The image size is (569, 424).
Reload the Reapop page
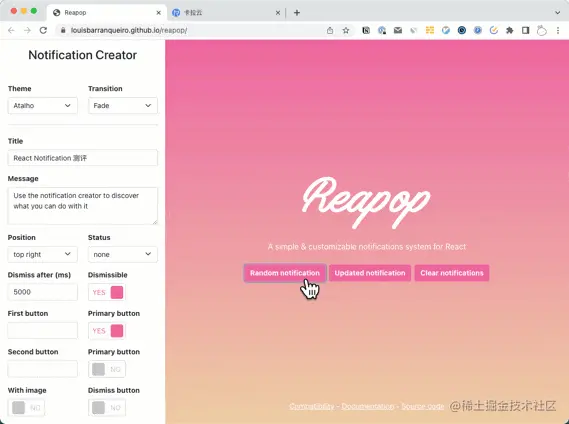point(43,30)
